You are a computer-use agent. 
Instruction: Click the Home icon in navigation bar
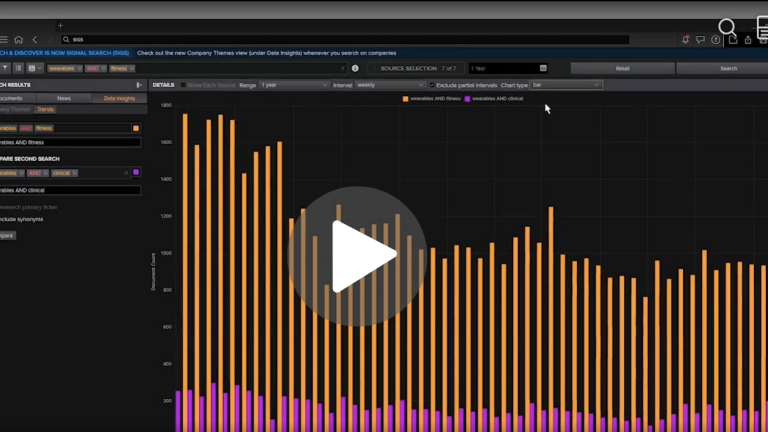18,40
